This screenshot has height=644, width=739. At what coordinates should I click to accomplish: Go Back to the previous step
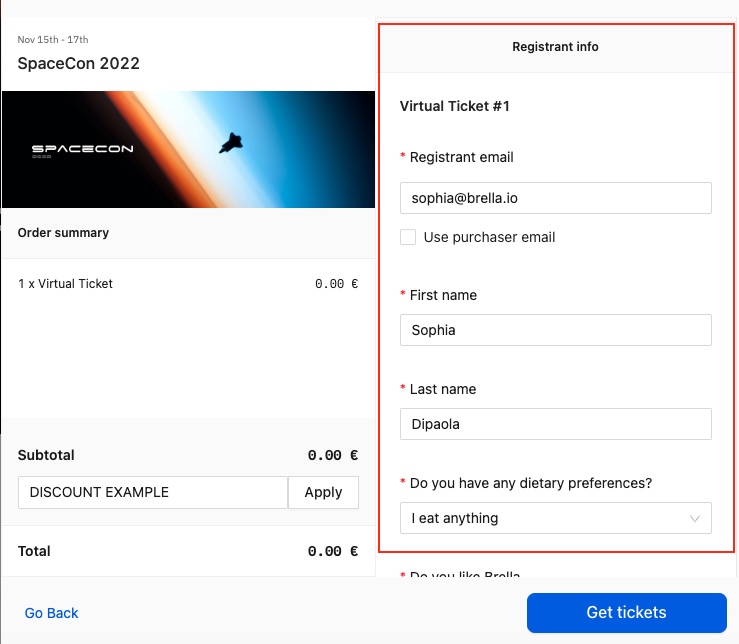(x=51, y=613)
